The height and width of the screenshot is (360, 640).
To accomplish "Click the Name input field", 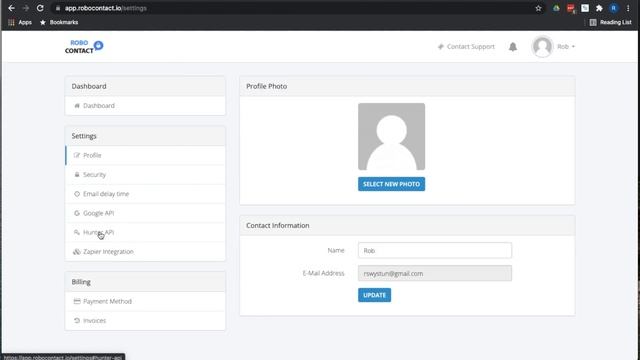I will click(x=435, y=250).
